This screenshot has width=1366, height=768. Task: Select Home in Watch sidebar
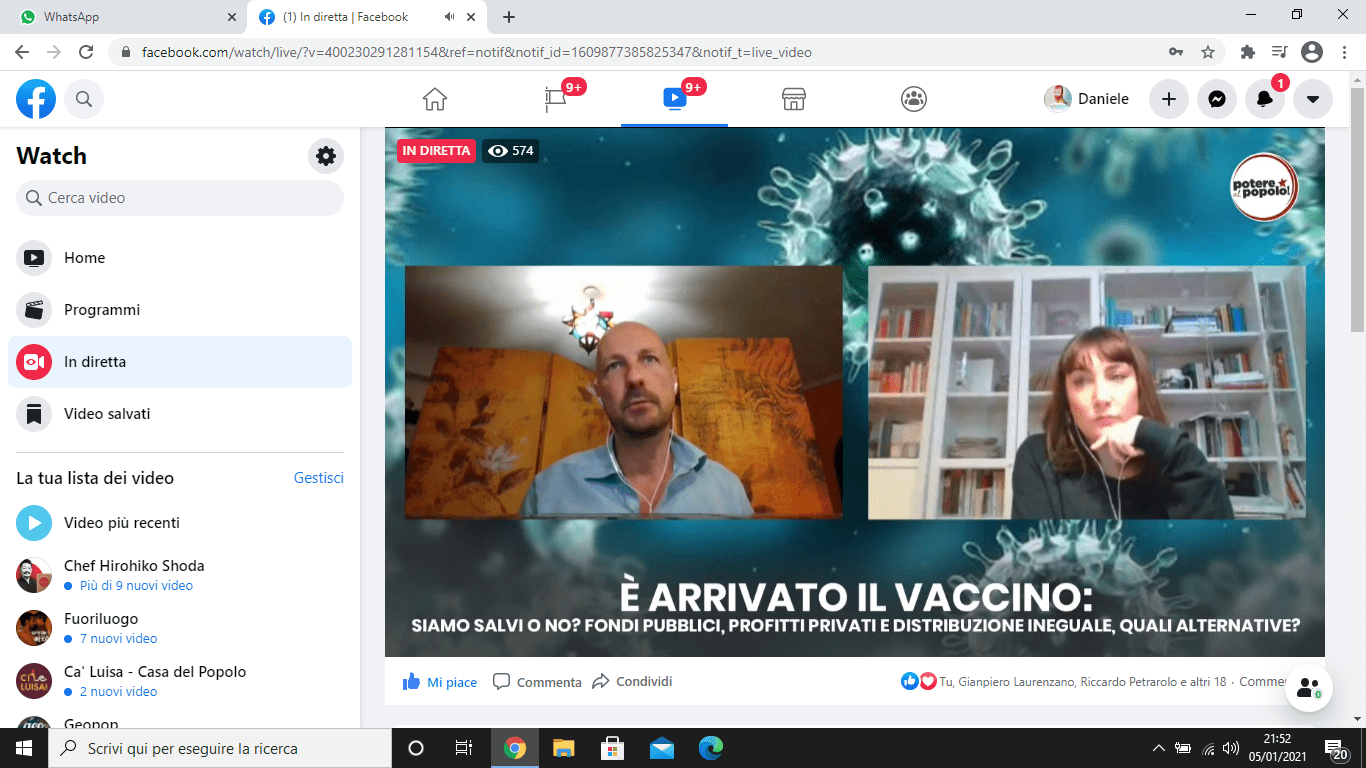point(180,258)
